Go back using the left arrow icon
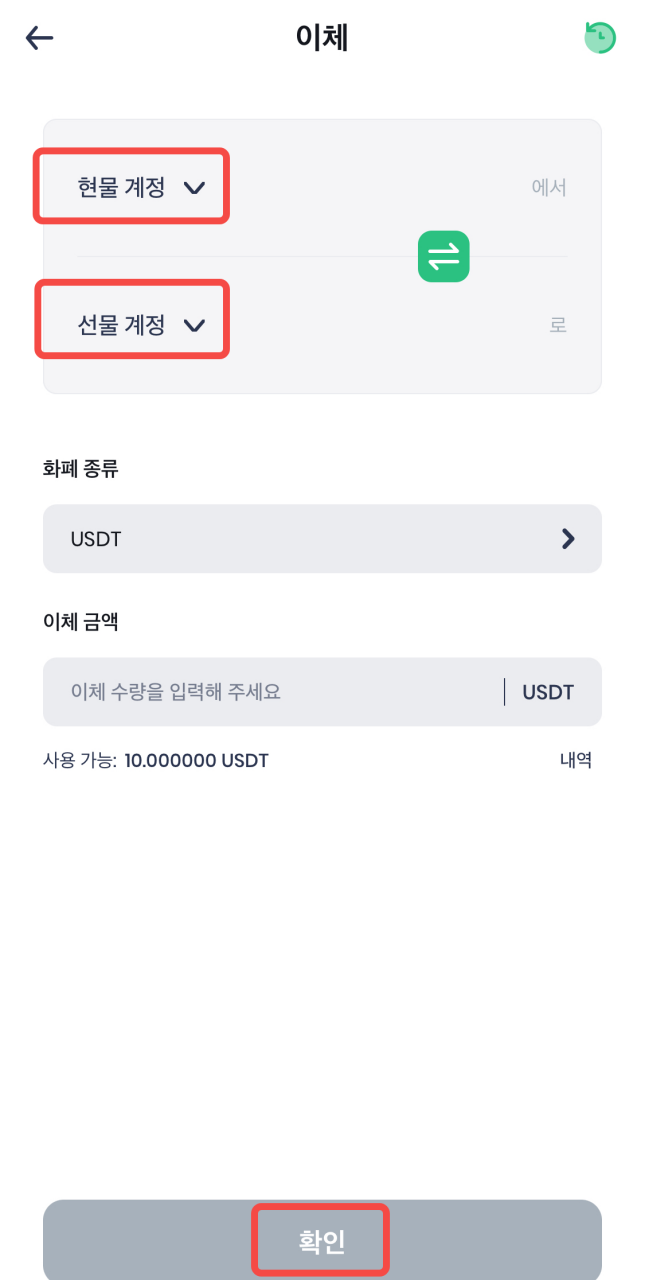The height and width of the screenshot is (1280, 645). click(39, 38)
